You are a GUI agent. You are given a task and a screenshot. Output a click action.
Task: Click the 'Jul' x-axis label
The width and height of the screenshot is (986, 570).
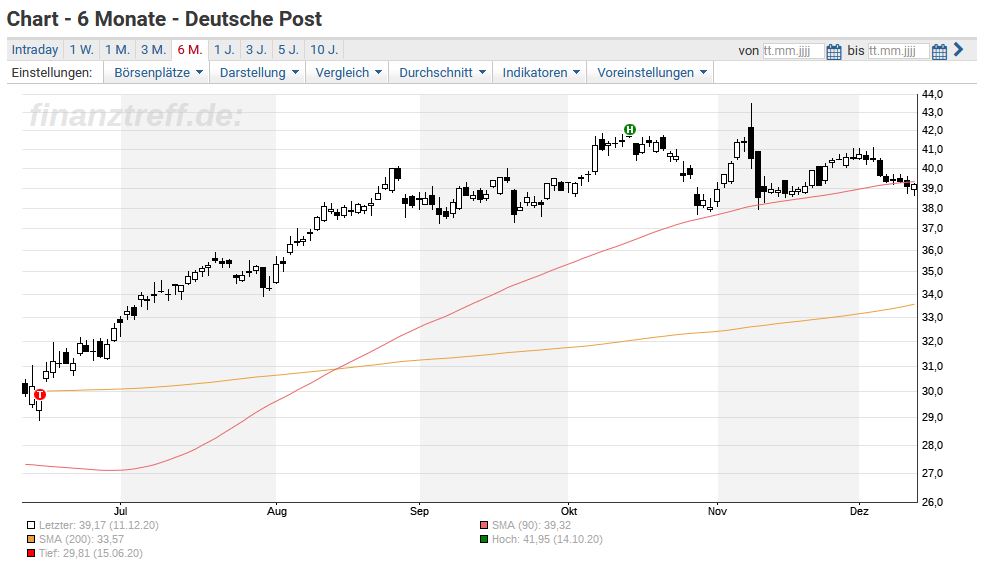(121, 511)
